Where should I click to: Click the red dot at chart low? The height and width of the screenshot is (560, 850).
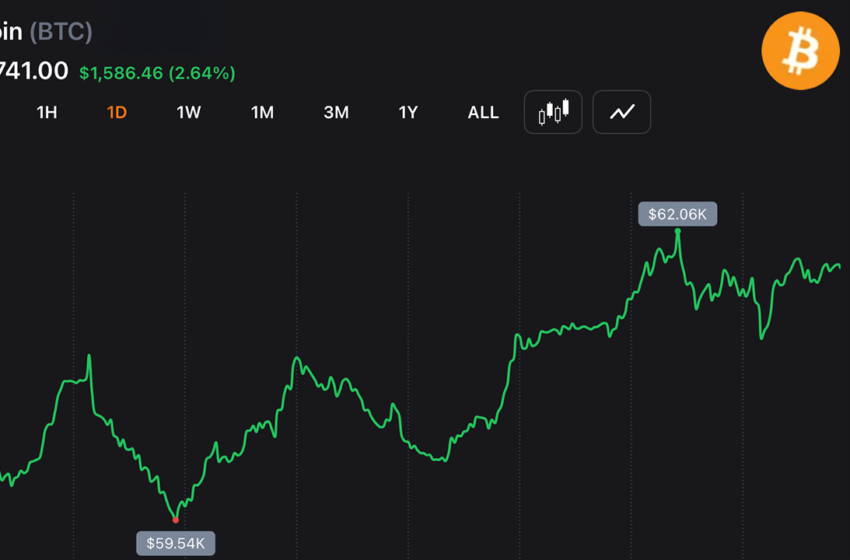coord(176,520)
